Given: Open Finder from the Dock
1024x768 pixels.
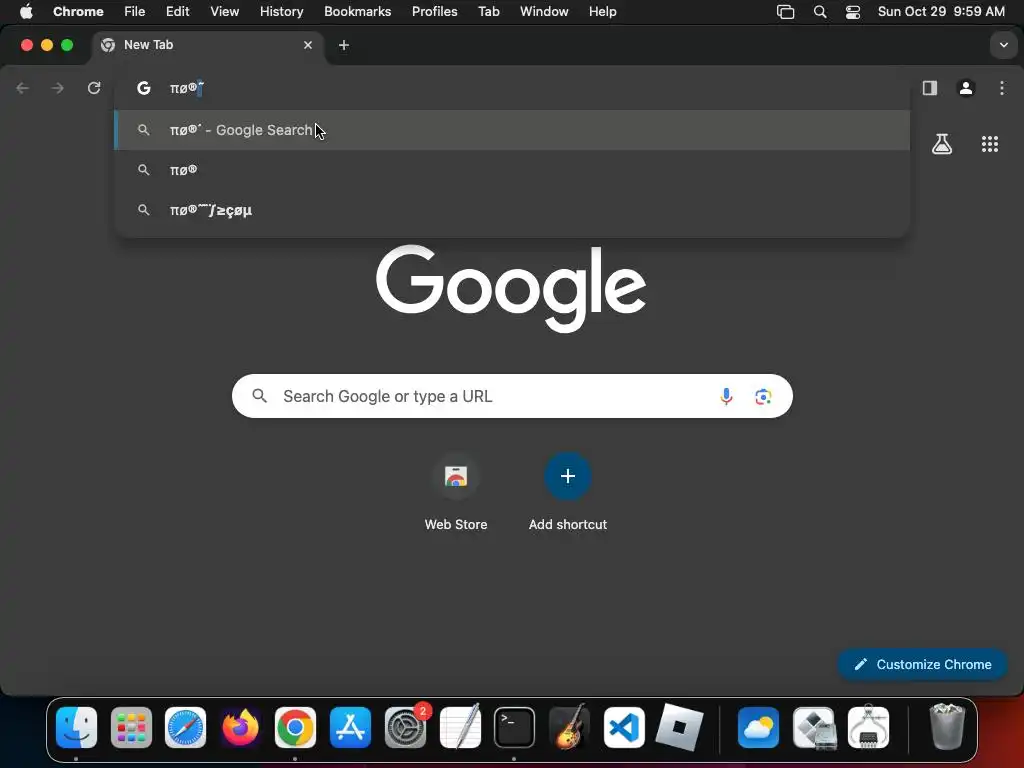Looking at the screenshot, I should [x=76, y=728].
